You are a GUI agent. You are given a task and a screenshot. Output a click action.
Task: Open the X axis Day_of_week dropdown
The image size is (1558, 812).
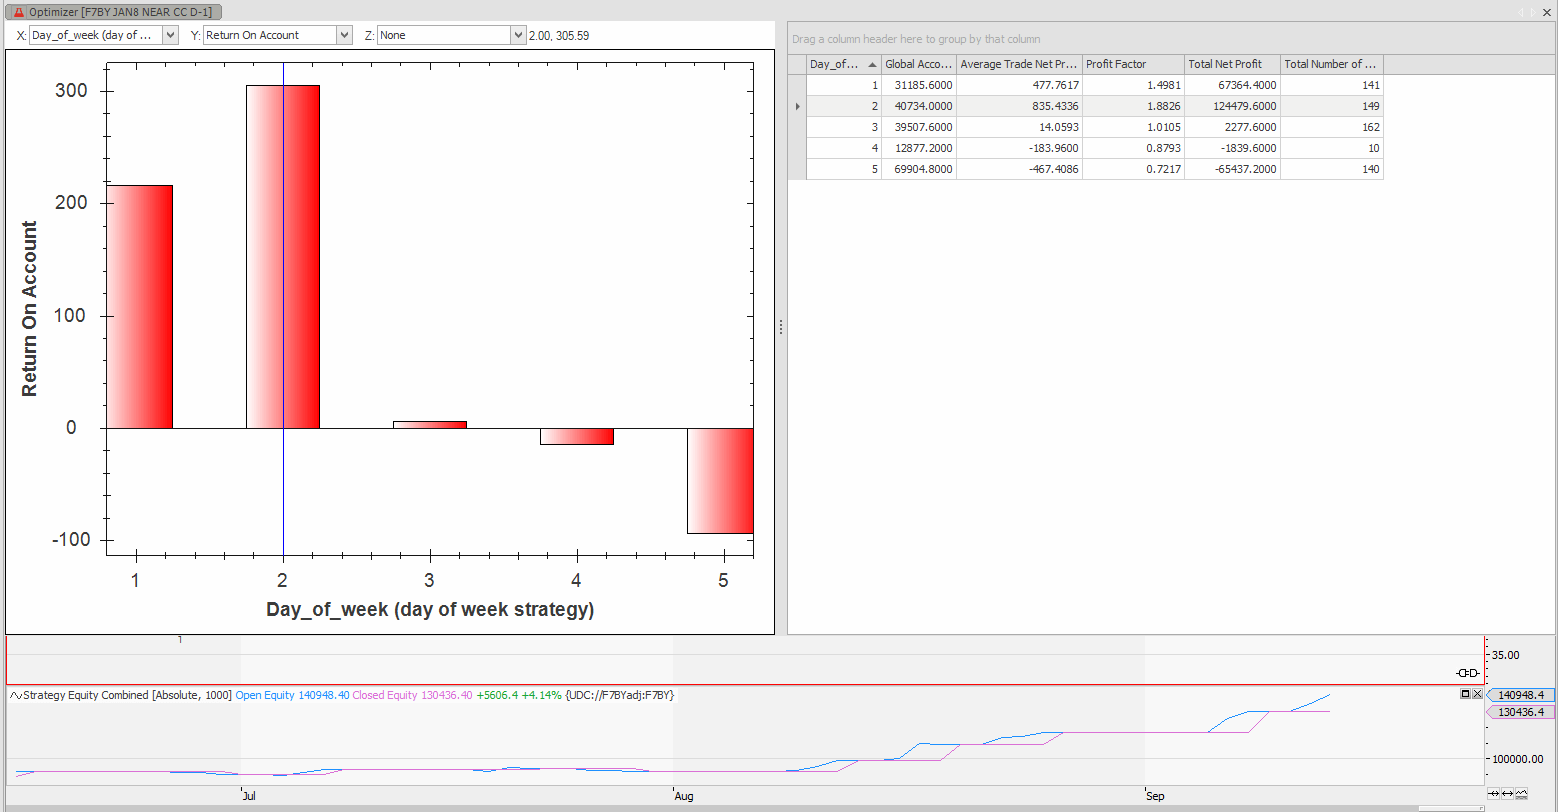point(169,35)
